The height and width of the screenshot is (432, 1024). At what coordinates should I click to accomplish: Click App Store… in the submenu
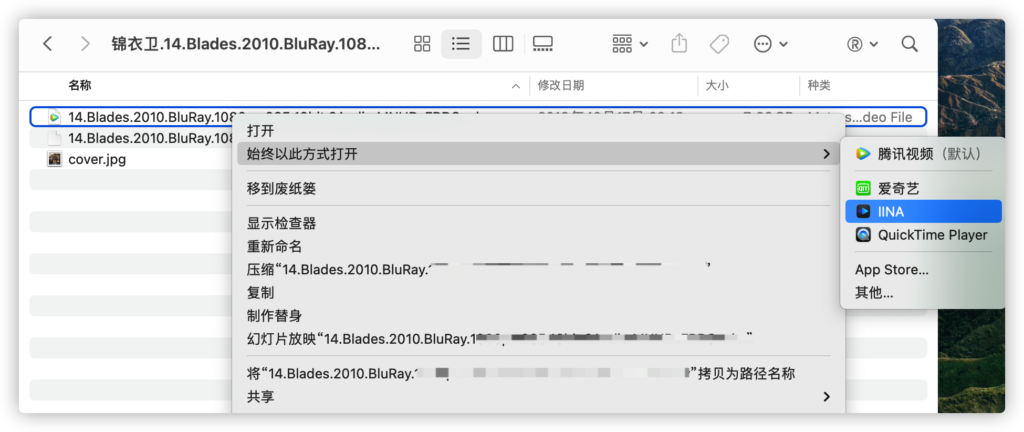pyautogui.click(x=891, y=270)
